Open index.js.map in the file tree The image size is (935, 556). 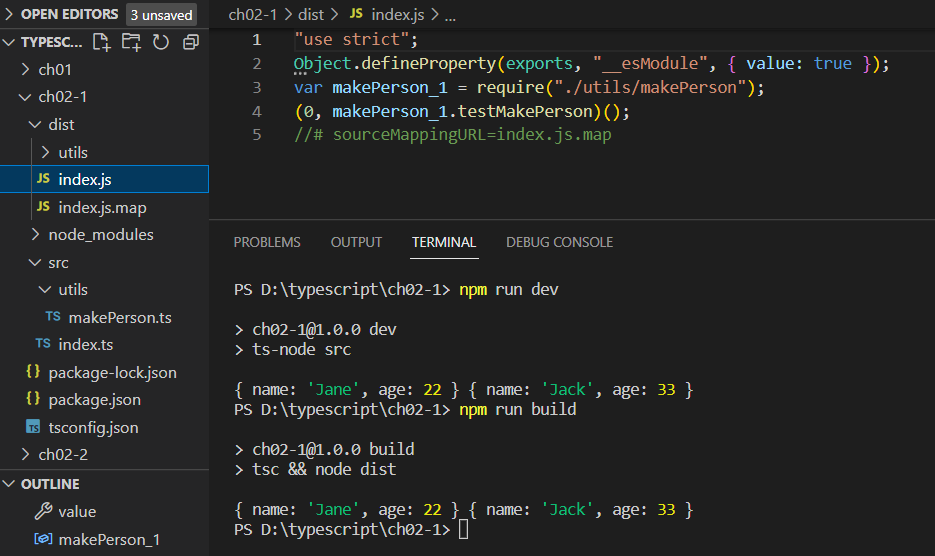104,207
